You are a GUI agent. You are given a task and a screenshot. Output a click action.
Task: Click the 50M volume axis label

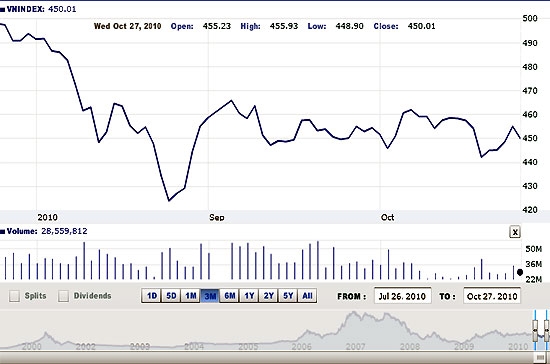(534, 249)
